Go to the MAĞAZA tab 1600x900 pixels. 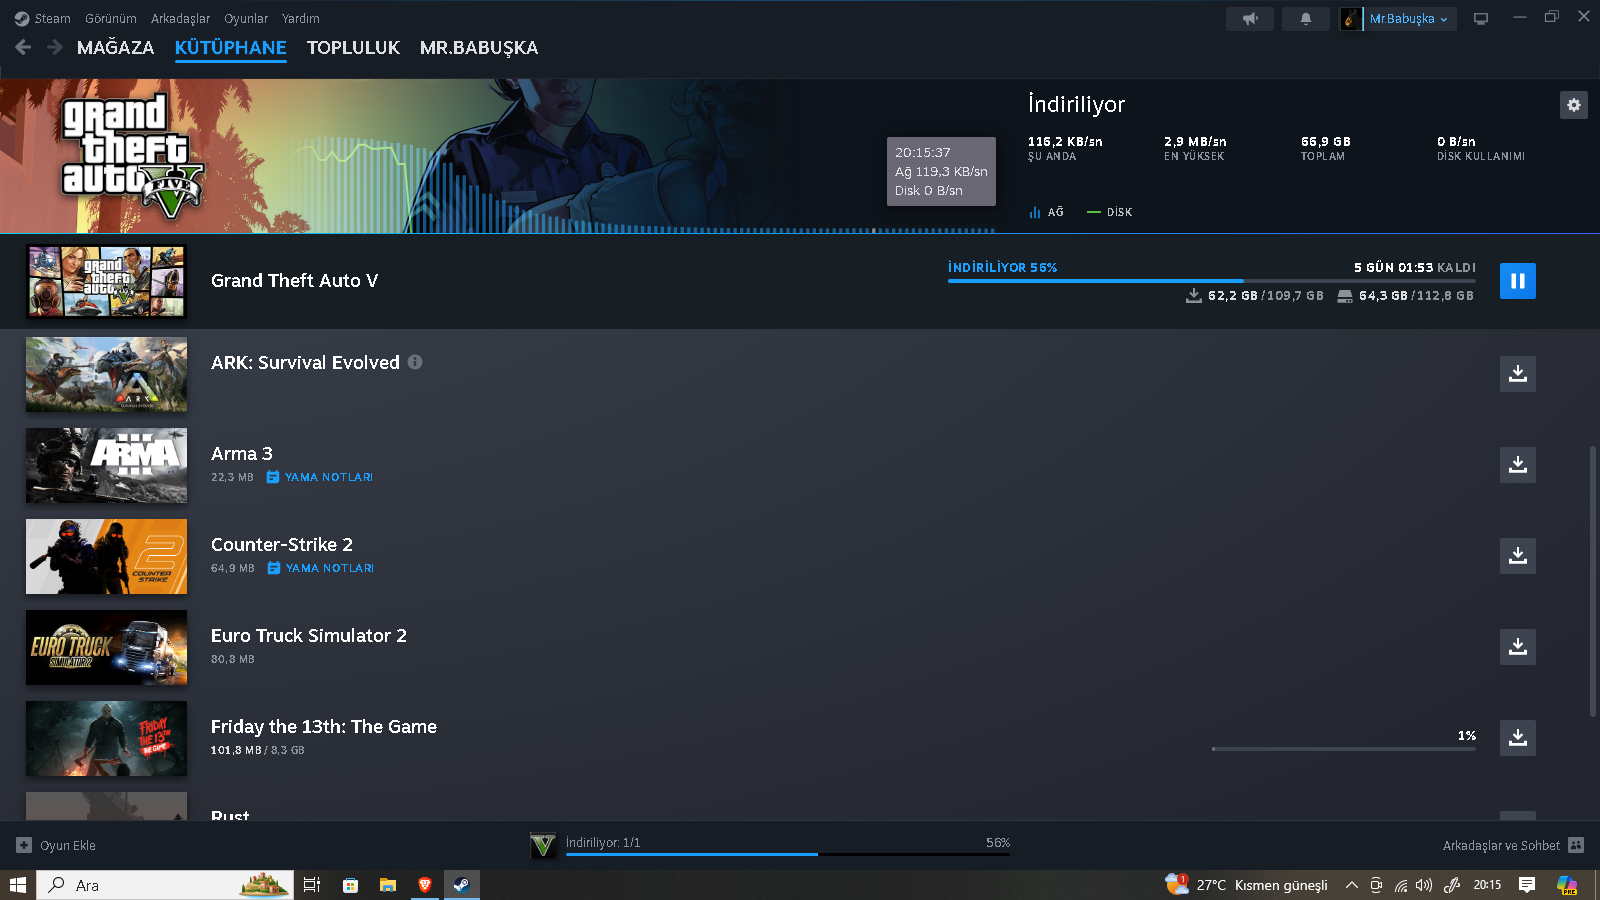[x=116, y=47]
